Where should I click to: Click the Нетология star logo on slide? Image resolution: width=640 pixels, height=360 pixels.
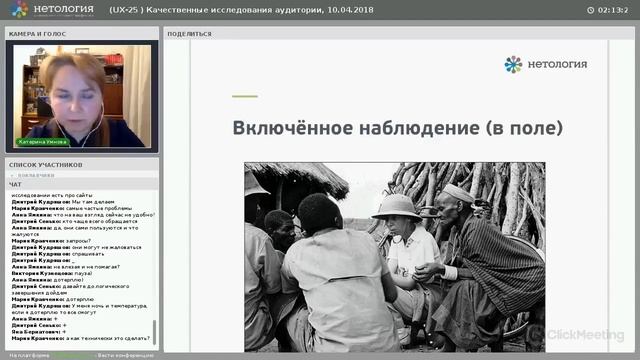[x=513, y=64]
